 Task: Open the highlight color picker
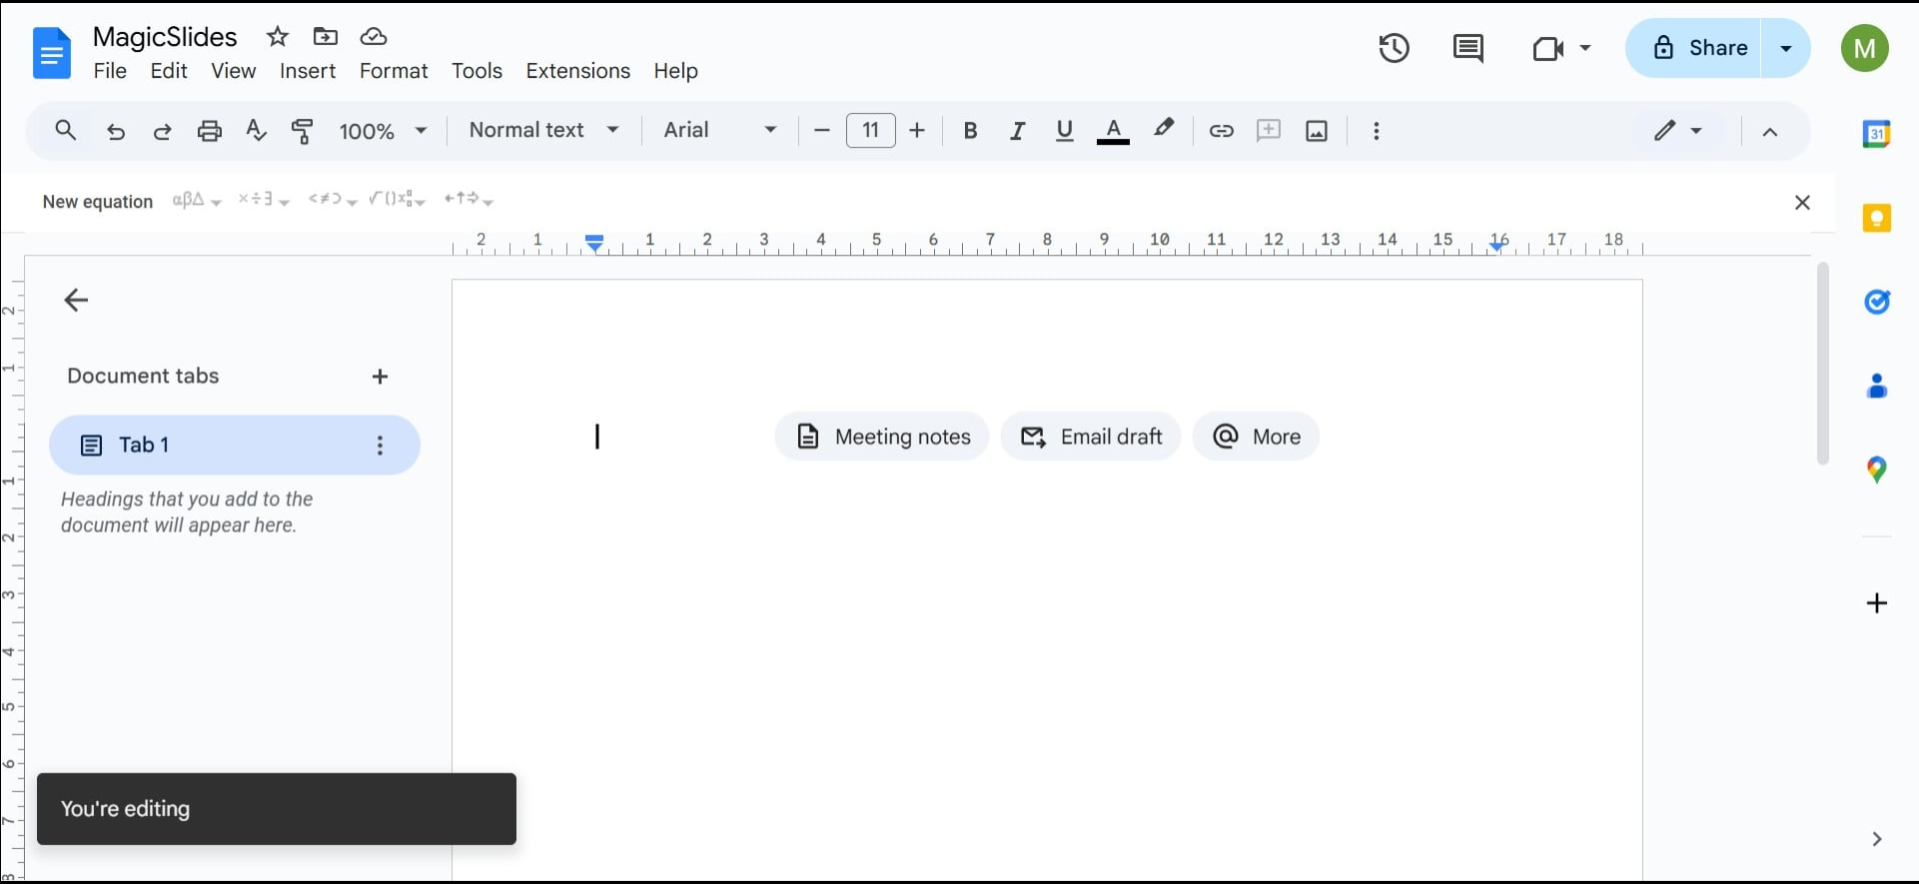(x=1164, y=130)
